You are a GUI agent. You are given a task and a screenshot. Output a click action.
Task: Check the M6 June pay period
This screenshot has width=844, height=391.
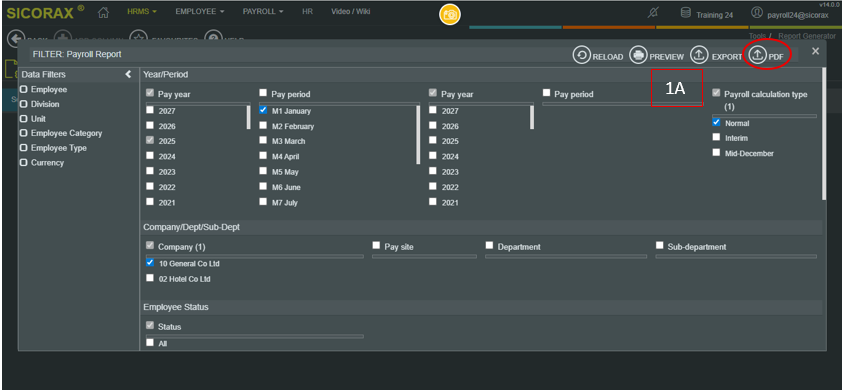click(x=263, y=186)
